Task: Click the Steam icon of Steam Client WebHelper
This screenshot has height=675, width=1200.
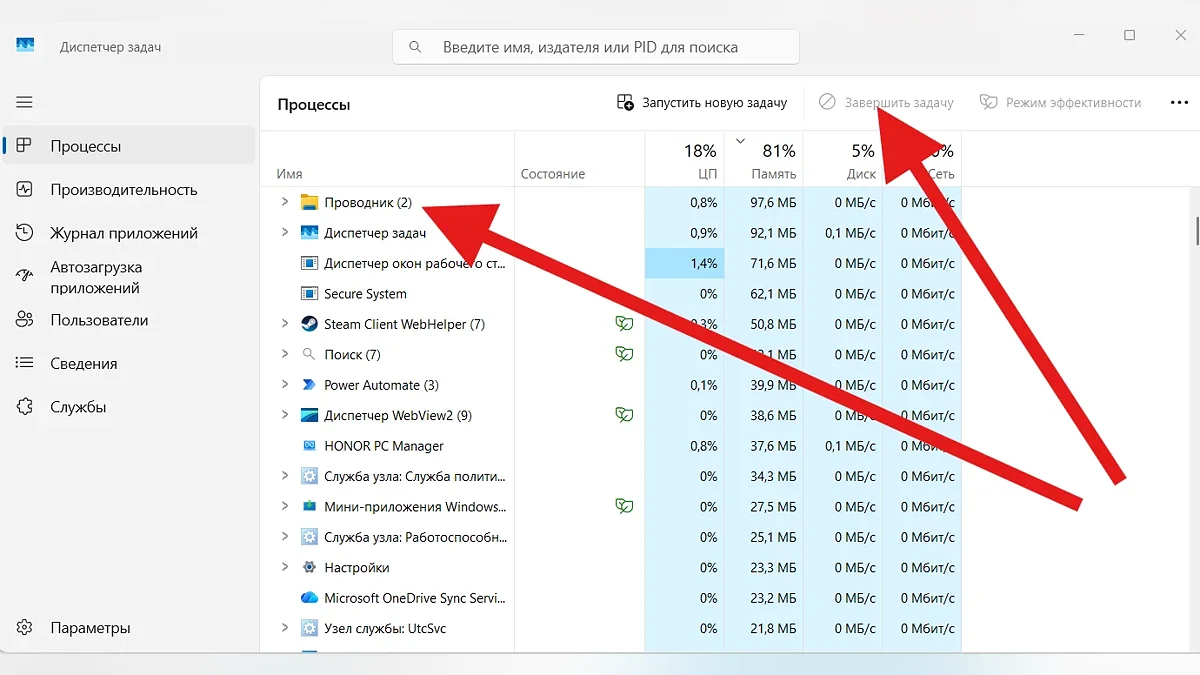Action: coord(309,324)
